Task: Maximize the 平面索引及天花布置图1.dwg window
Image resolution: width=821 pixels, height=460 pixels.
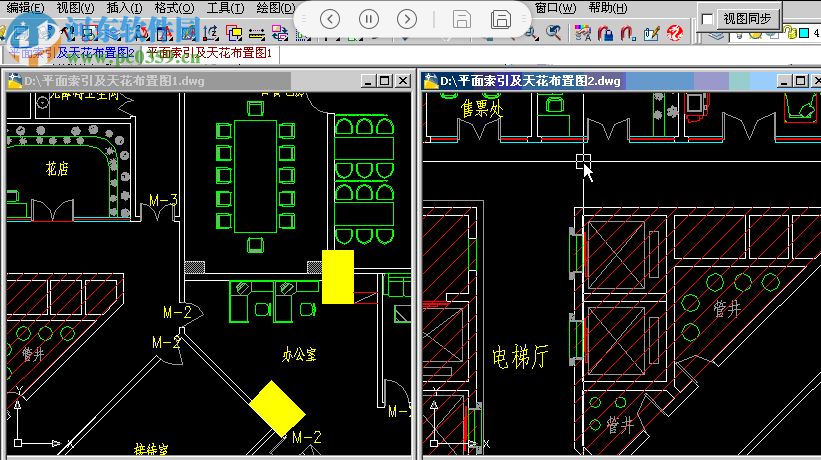Action: pyautogui.click(x=385, y=81)
